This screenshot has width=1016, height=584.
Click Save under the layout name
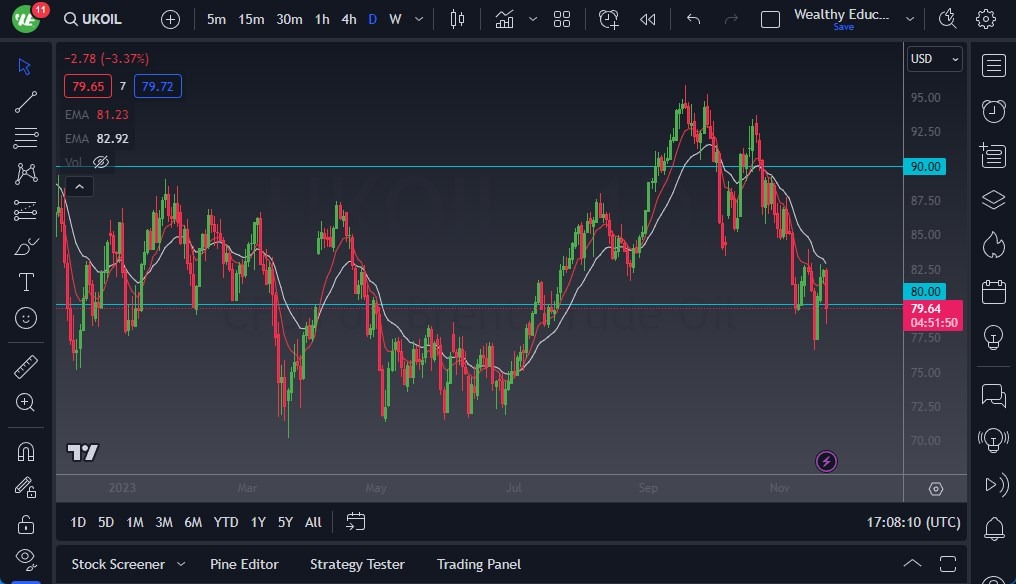point(843,27)
